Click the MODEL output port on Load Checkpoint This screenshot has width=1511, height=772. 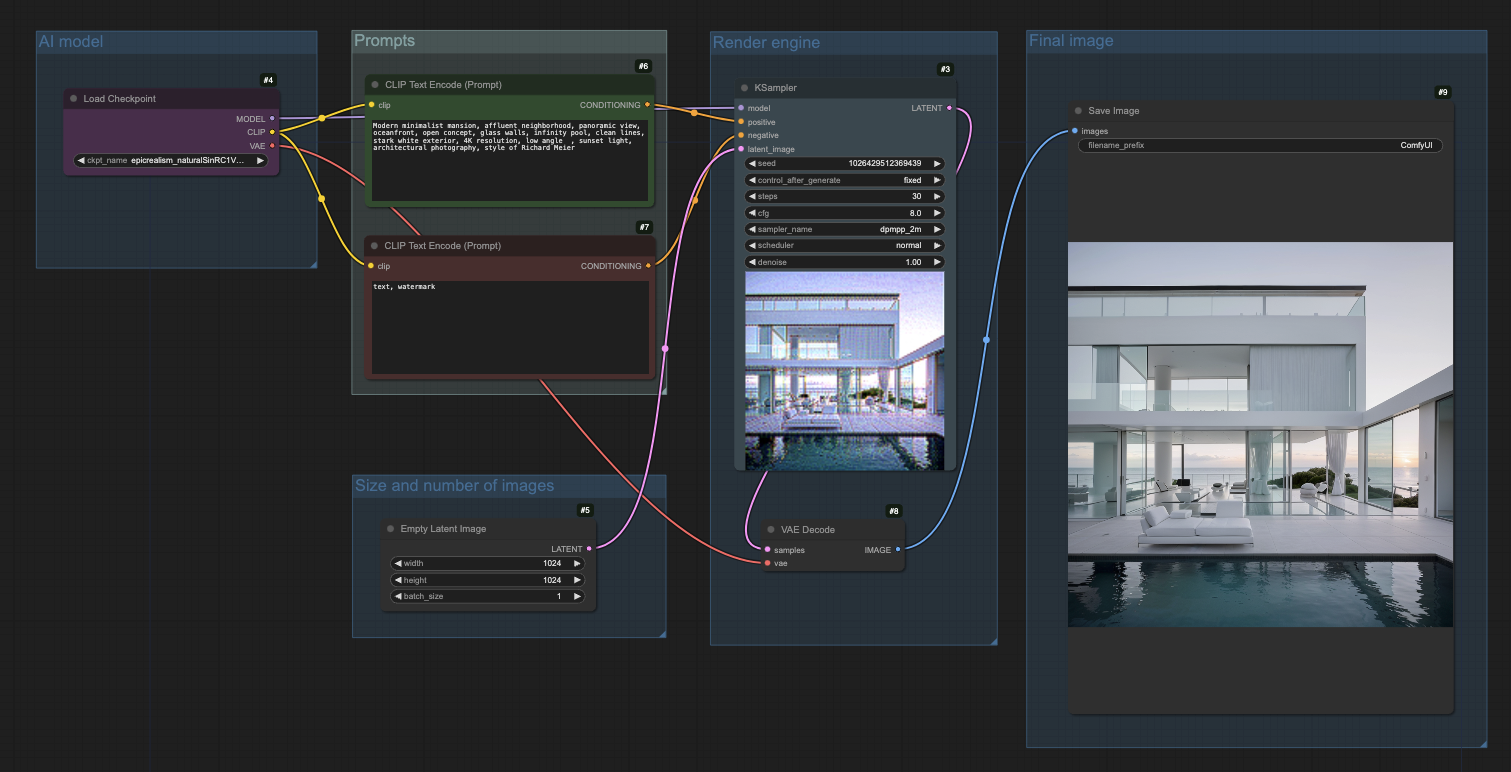click(272, 119)
